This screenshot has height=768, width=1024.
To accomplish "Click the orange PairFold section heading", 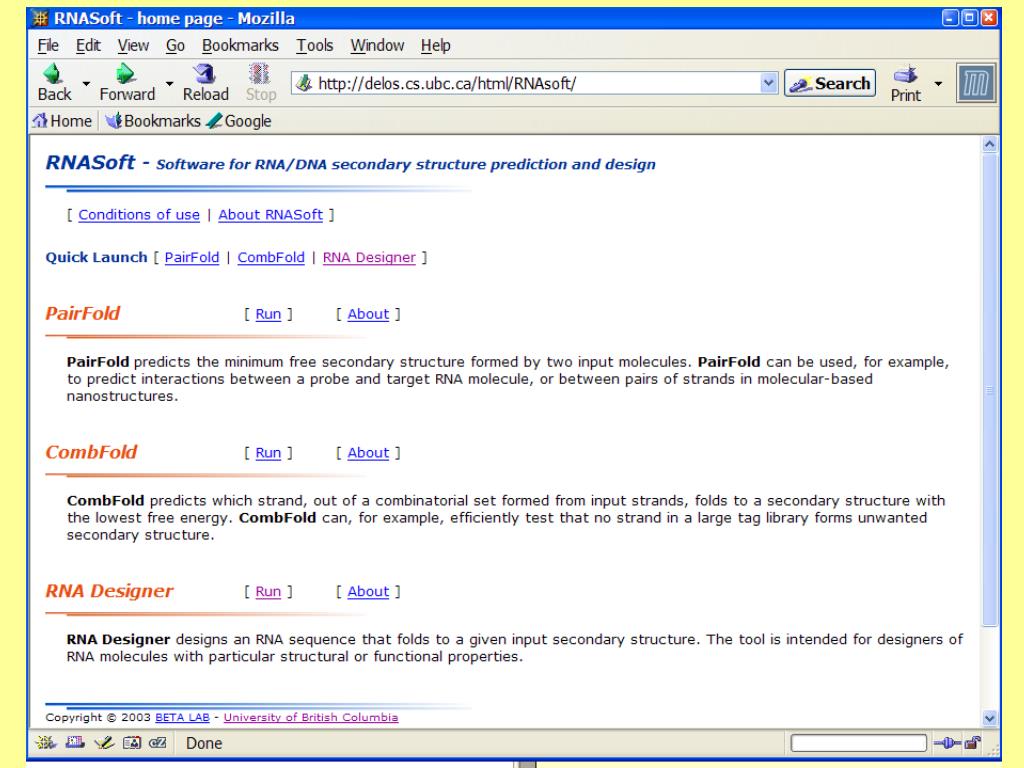I will [82, 313].
